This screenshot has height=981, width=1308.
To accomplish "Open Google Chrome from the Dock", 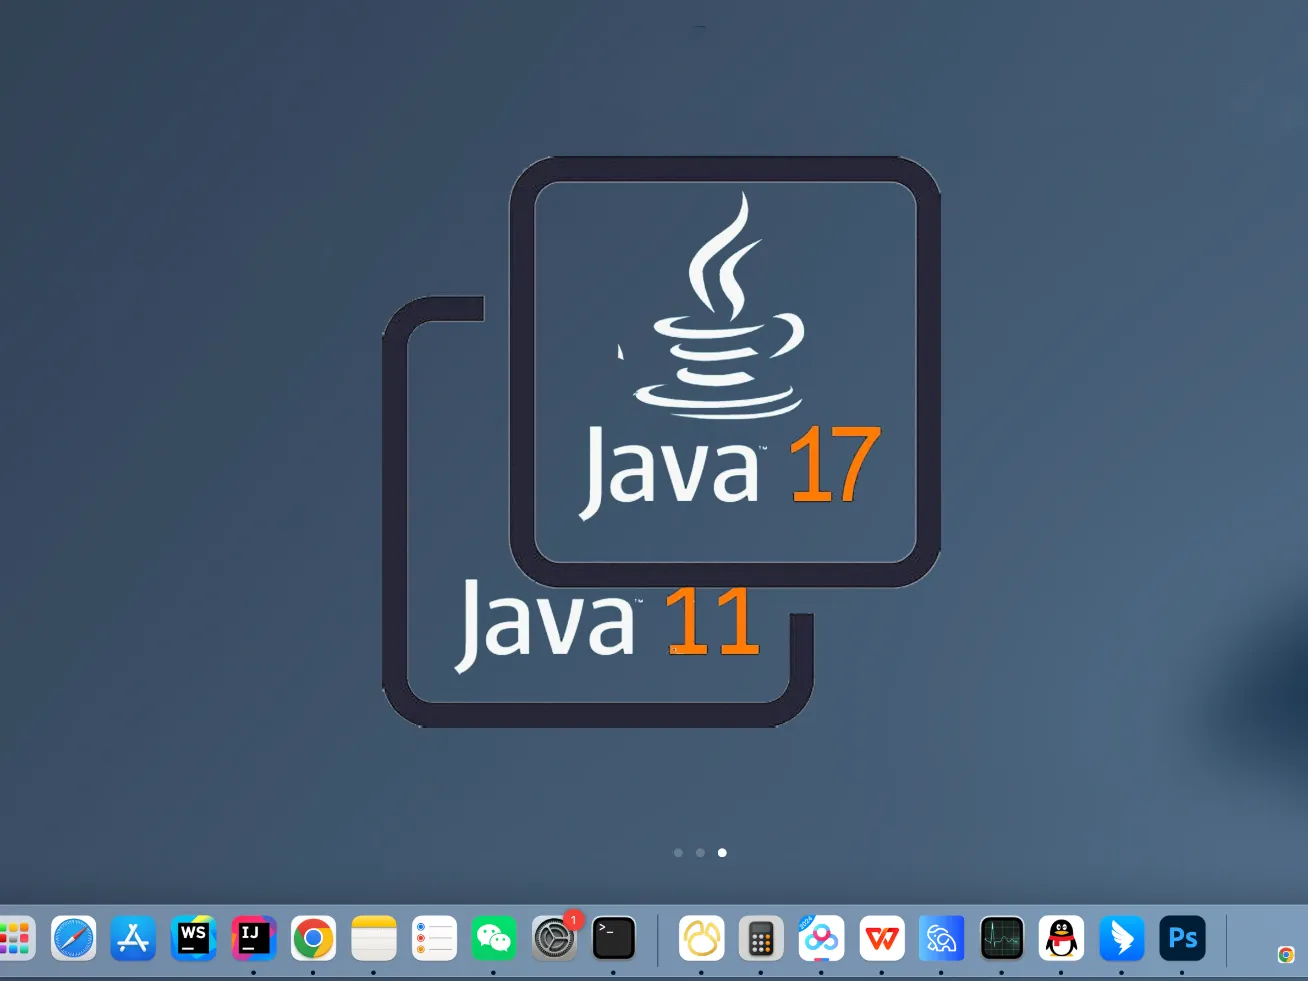I will [x=313, y=938].
